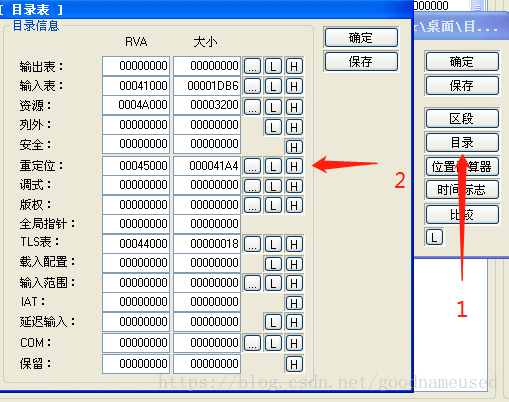The image size is (509, 402).
Task: Click the small L button below 比较
Action: click(x=434, y=237)
